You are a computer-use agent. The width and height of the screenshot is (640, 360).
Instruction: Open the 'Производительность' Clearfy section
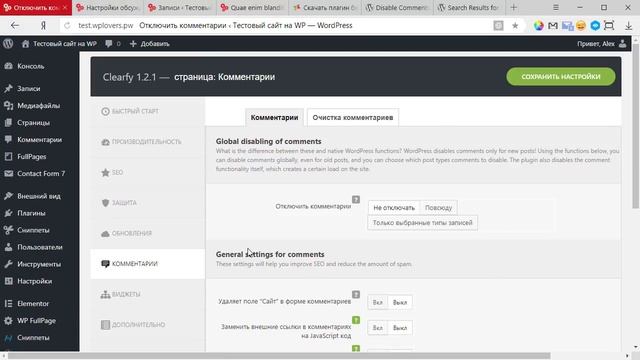coord(148,142)
